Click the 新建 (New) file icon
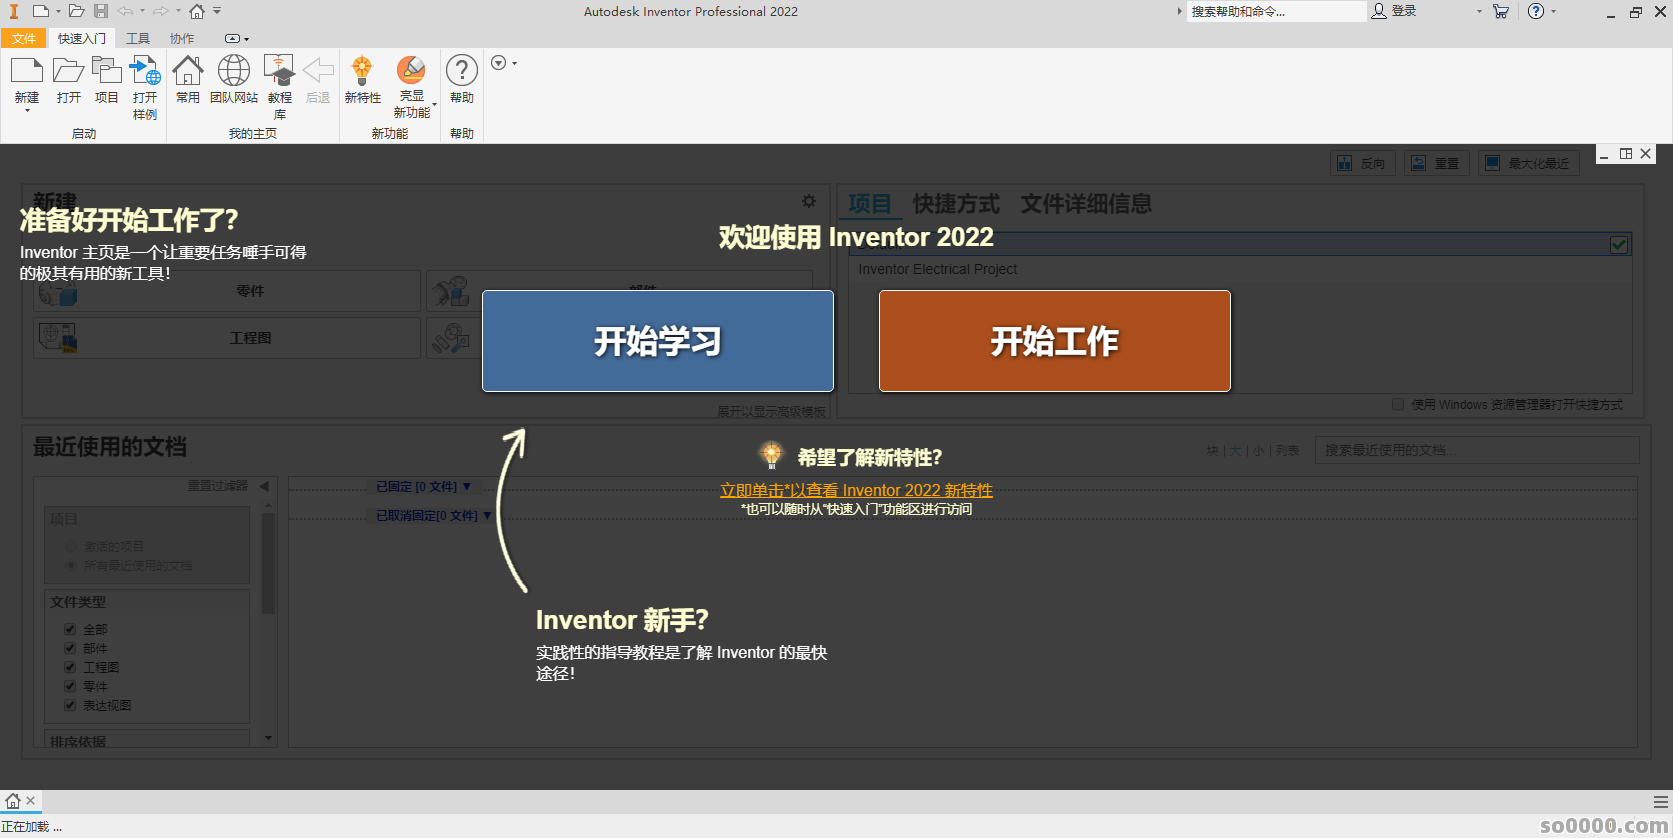 (27, 72)
